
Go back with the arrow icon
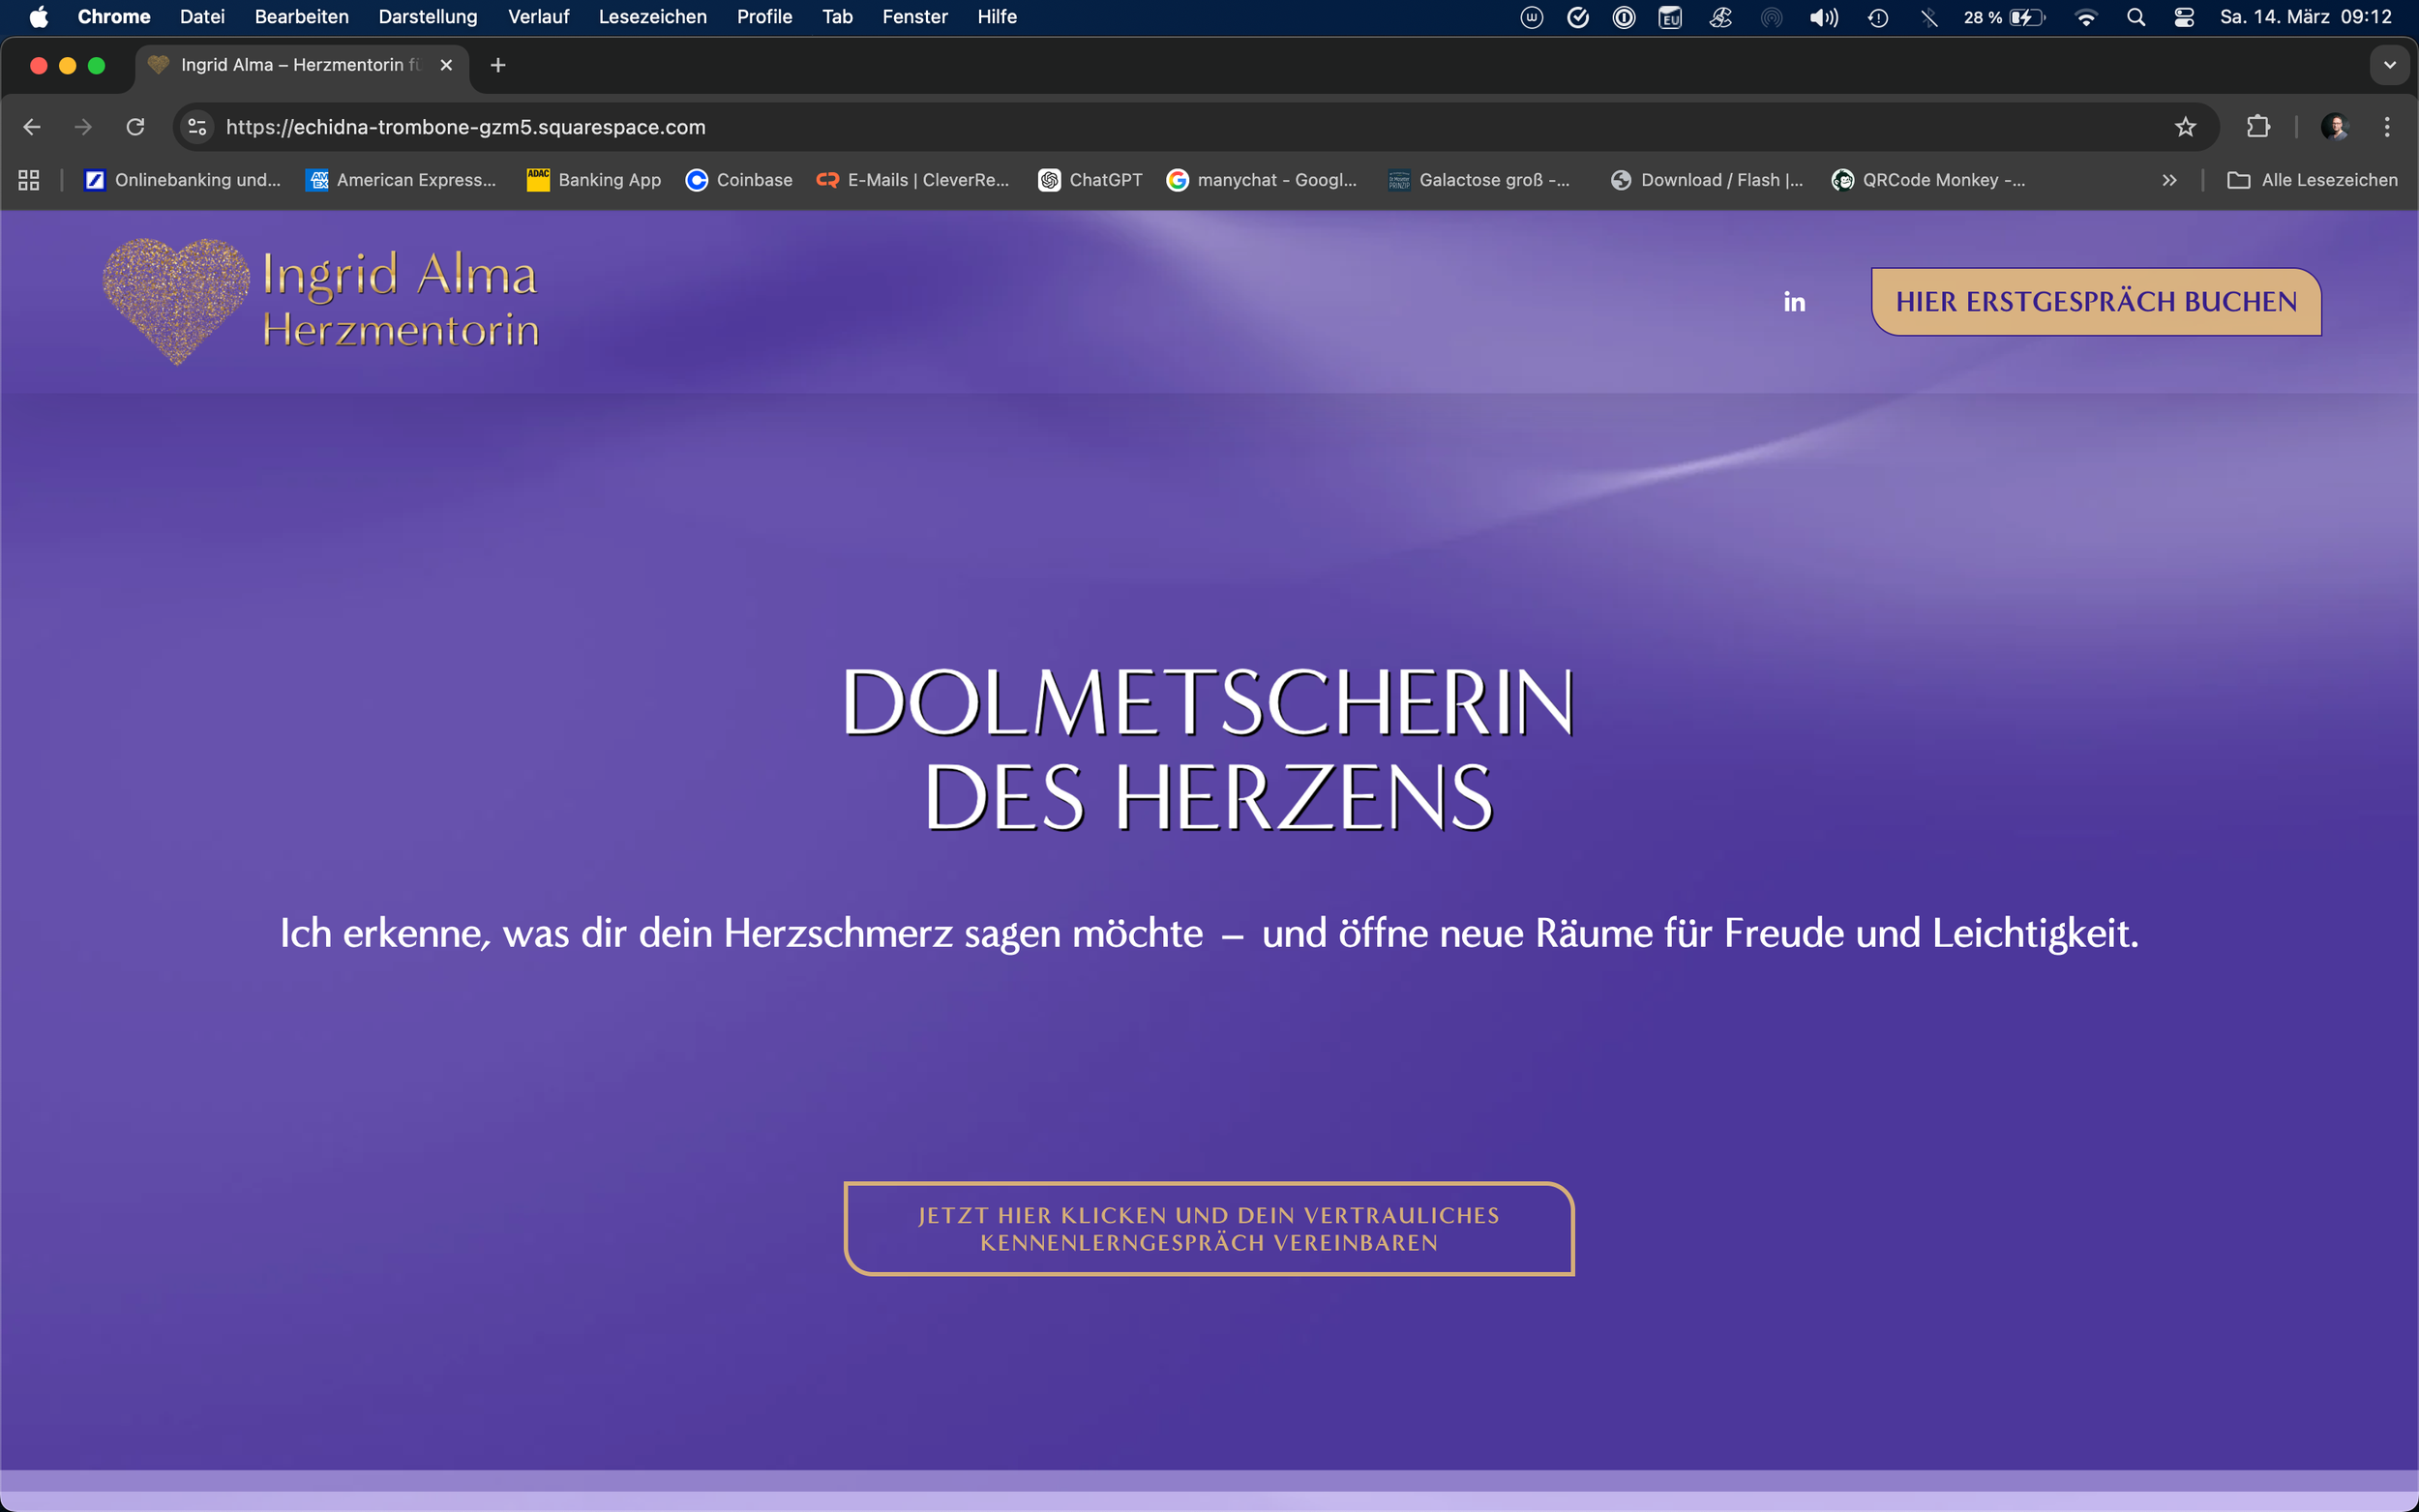pos(32,127)
